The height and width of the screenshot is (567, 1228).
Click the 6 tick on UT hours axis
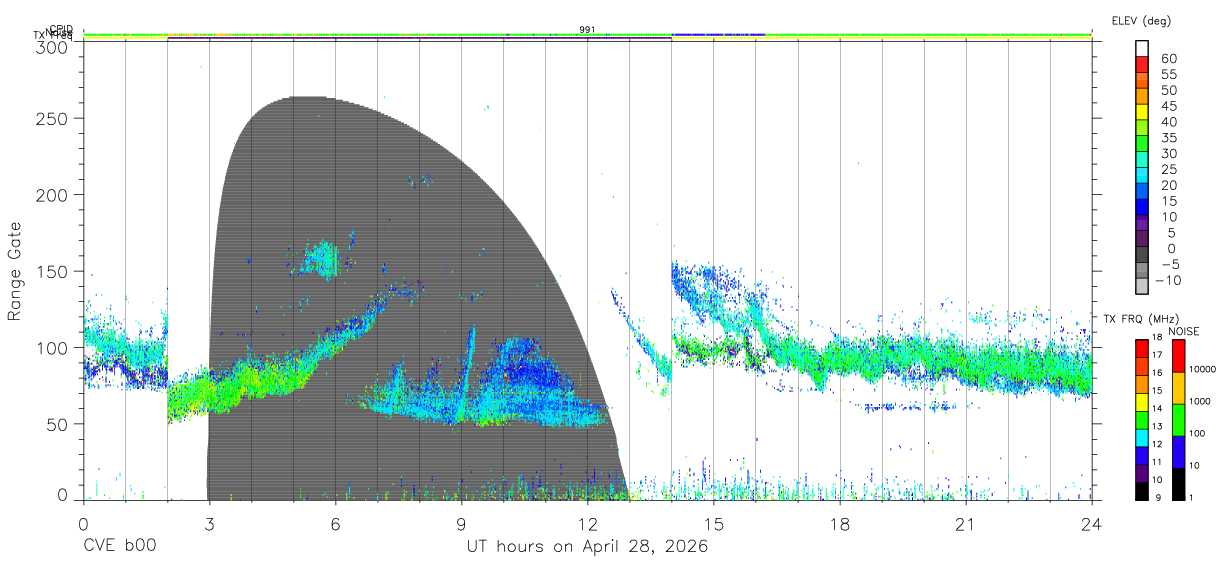(x=335, y=525)
